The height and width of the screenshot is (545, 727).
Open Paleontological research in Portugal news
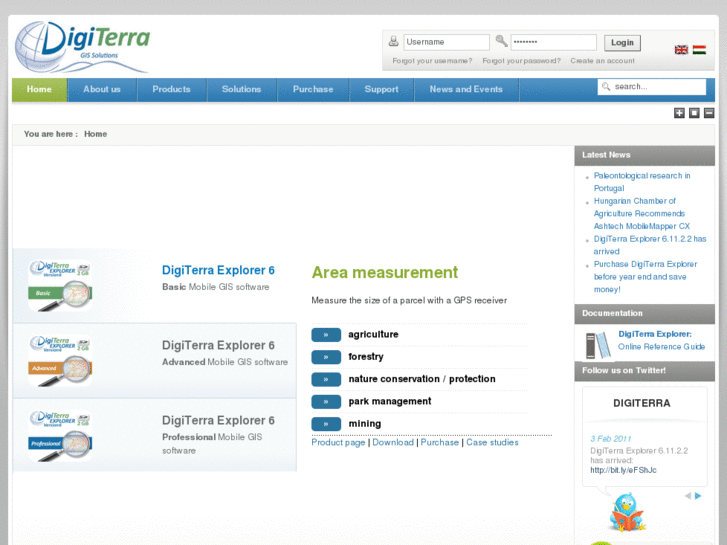point(642,182)
